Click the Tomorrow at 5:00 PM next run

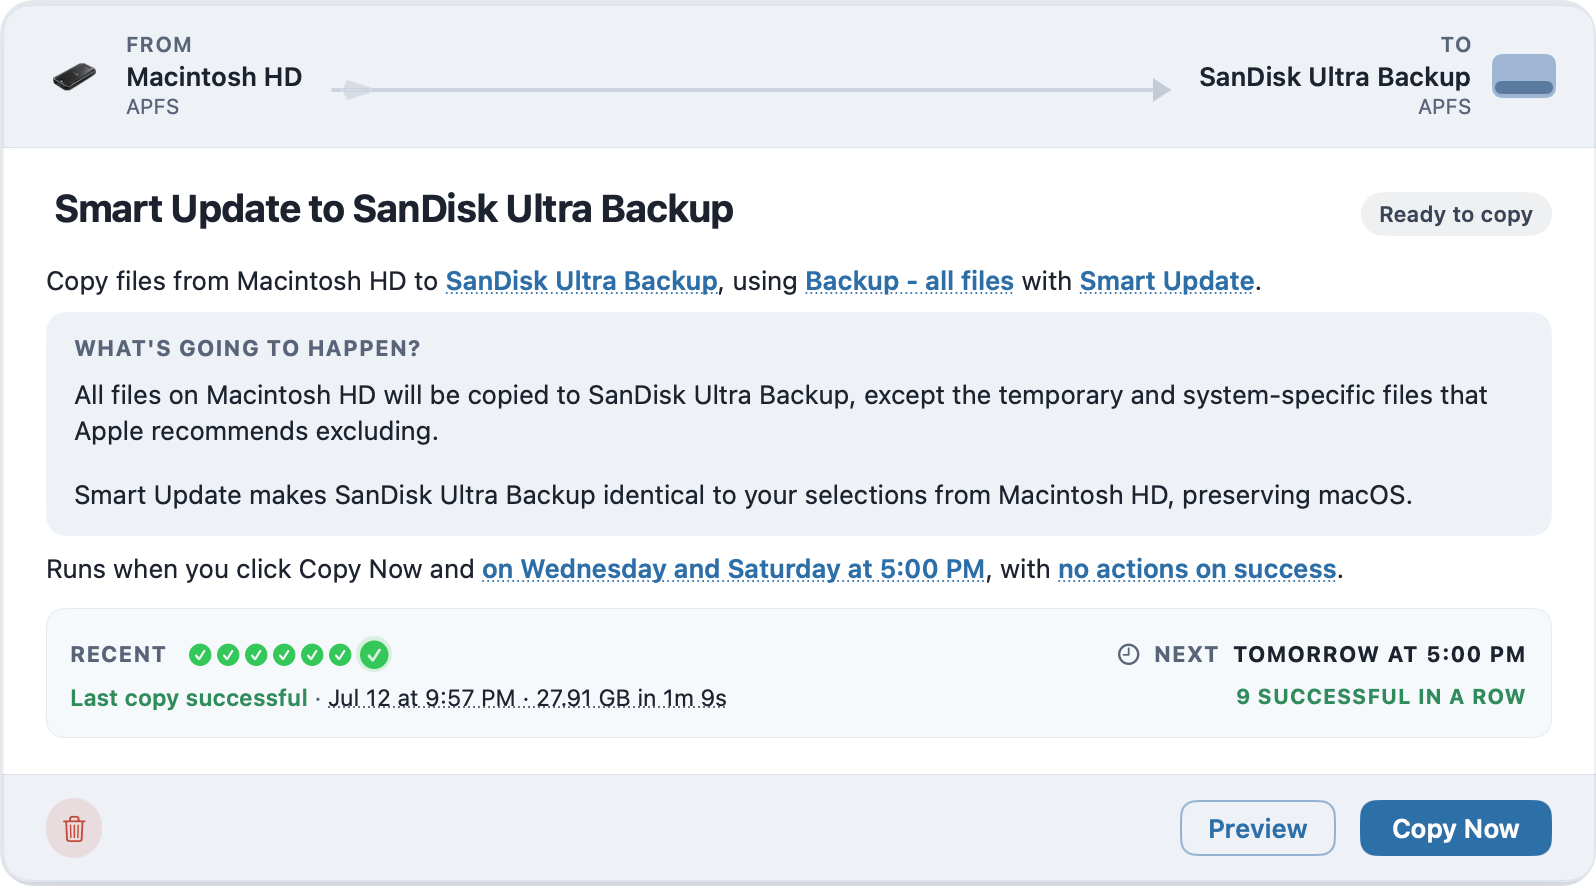[x=1379, y=655]
